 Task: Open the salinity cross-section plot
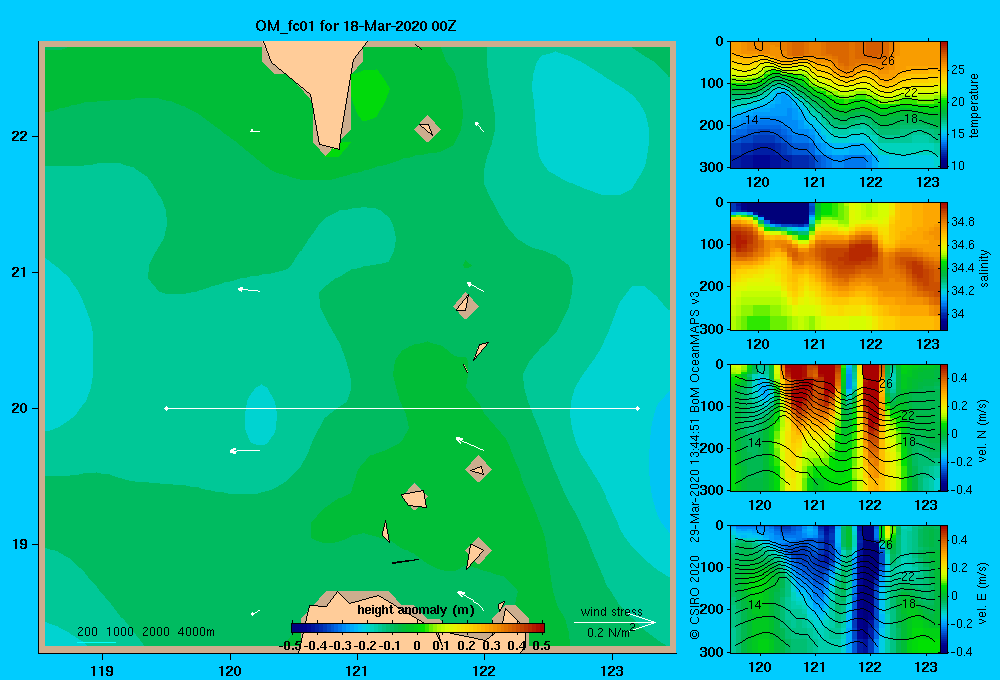(834, 266)
